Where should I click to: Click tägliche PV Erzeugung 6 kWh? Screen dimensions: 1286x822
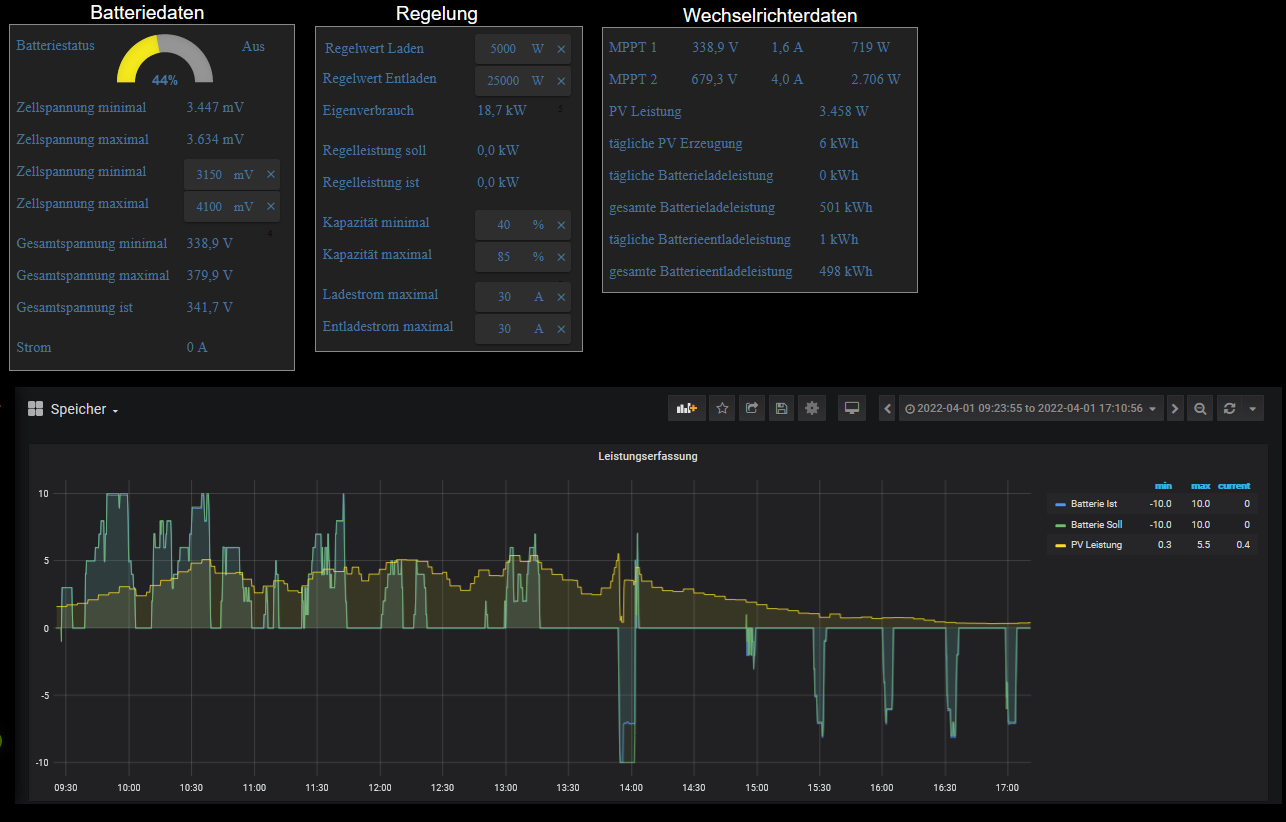pos(838,143)
